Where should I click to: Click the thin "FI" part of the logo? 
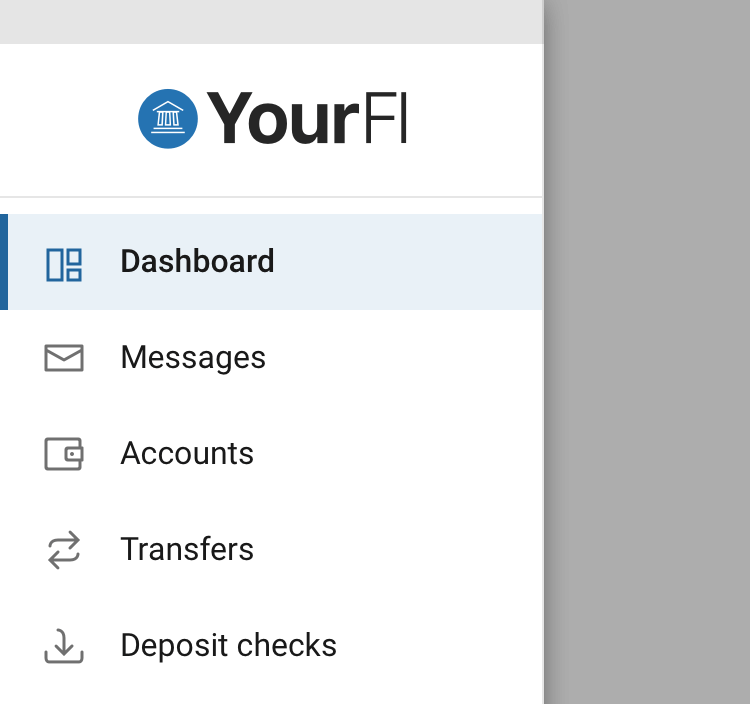point(385,118)
